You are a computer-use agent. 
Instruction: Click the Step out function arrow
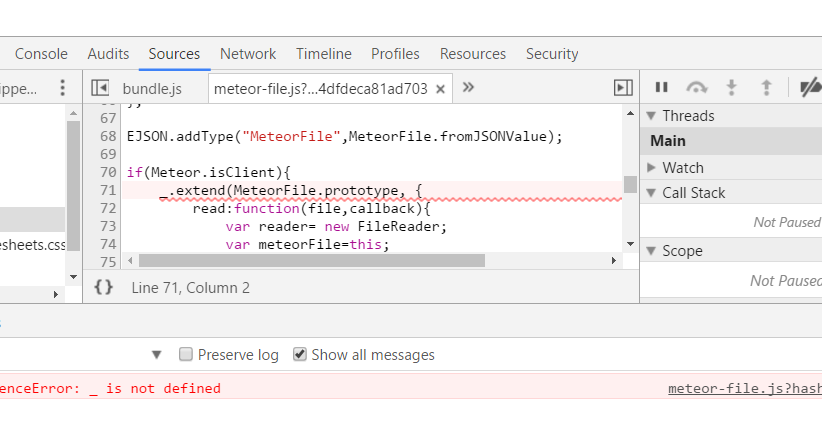pos(766,87)
